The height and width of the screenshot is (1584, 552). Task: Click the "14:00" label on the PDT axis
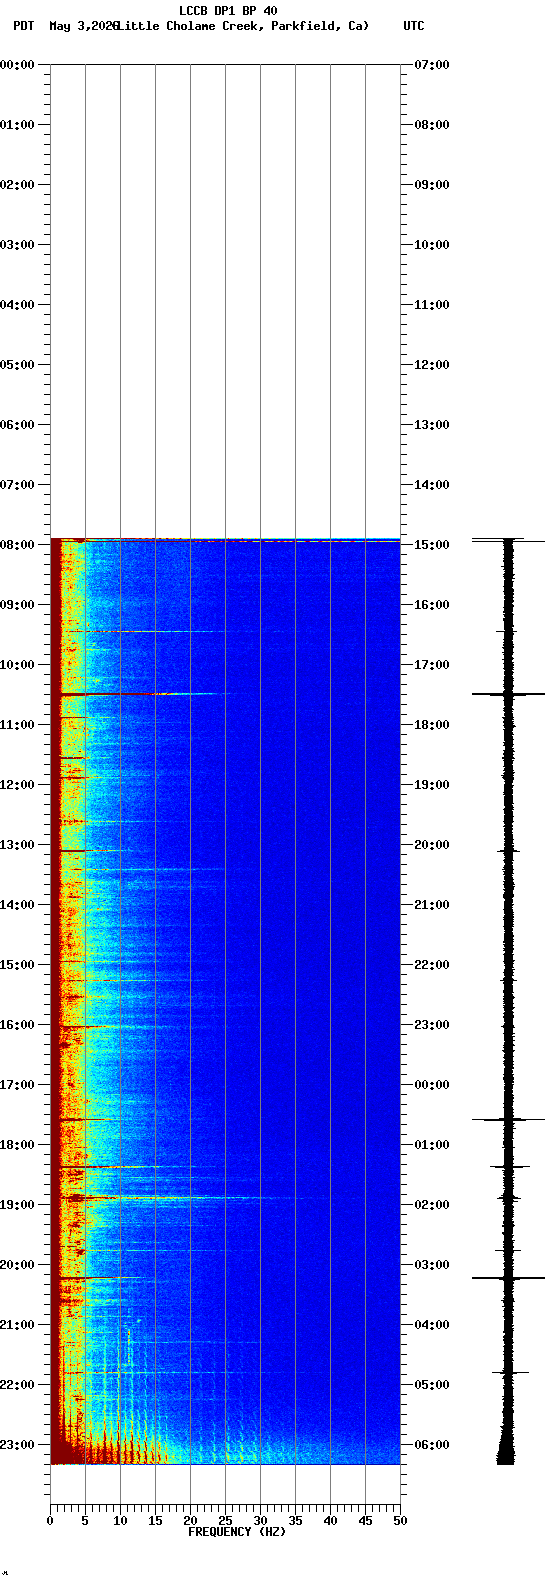[x=17, y=905]
